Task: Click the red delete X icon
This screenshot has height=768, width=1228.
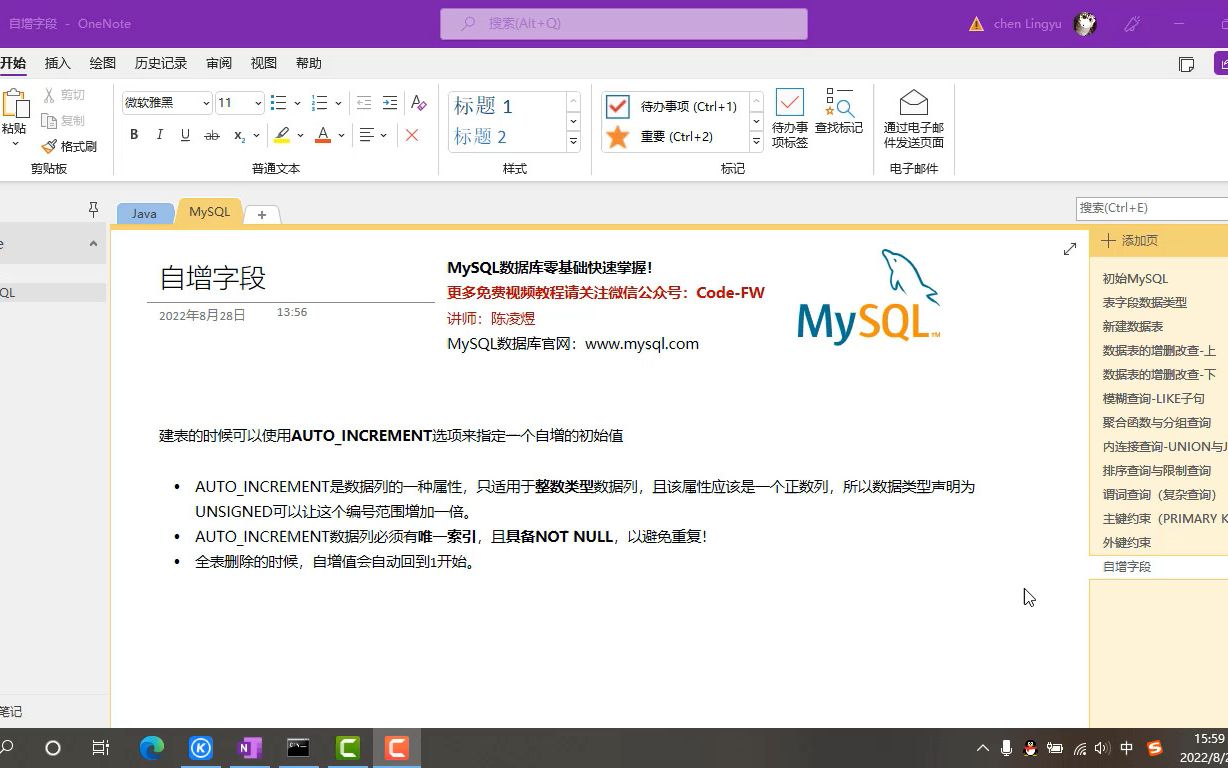Action: coord(412,135)
